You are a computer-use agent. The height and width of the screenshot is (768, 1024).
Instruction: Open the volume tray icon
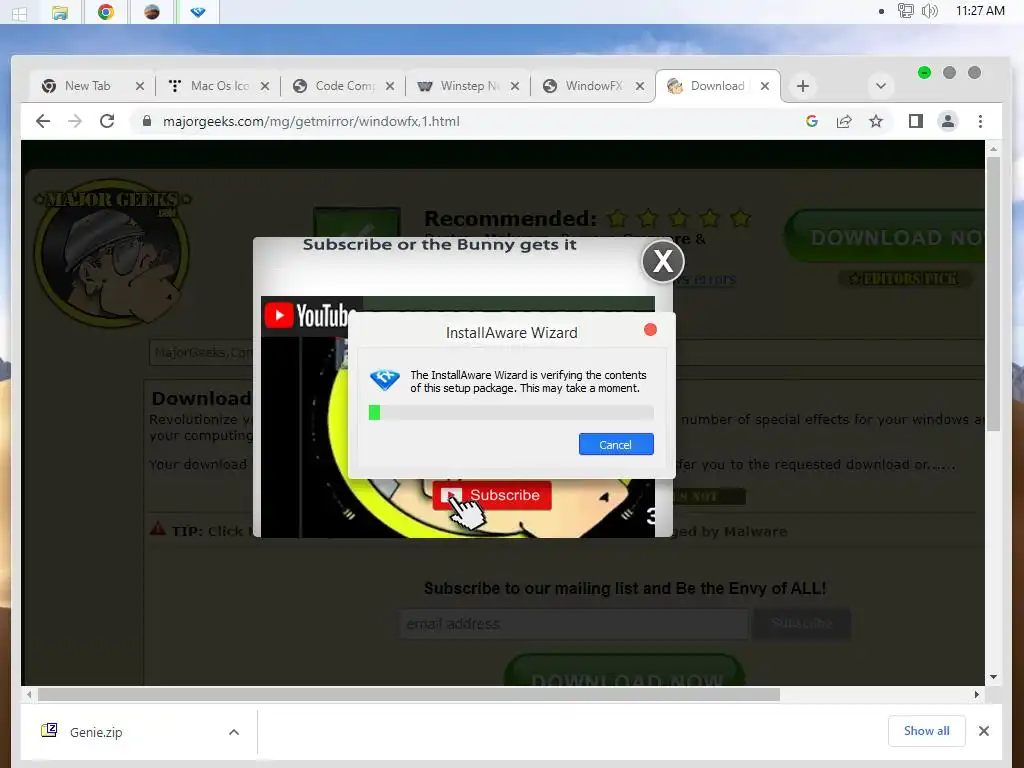click(x=930, y=11)
